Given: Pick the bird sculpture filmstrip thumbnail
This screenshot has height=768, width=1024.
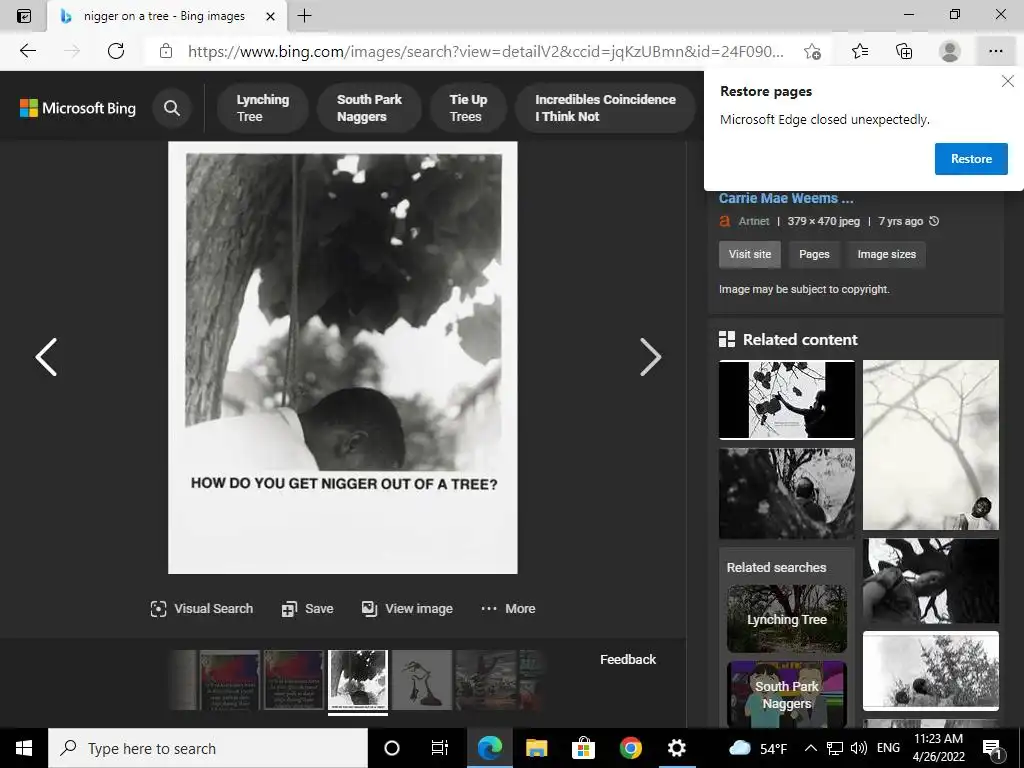Looking at the screenshot, I should click(x=422, y=680).
